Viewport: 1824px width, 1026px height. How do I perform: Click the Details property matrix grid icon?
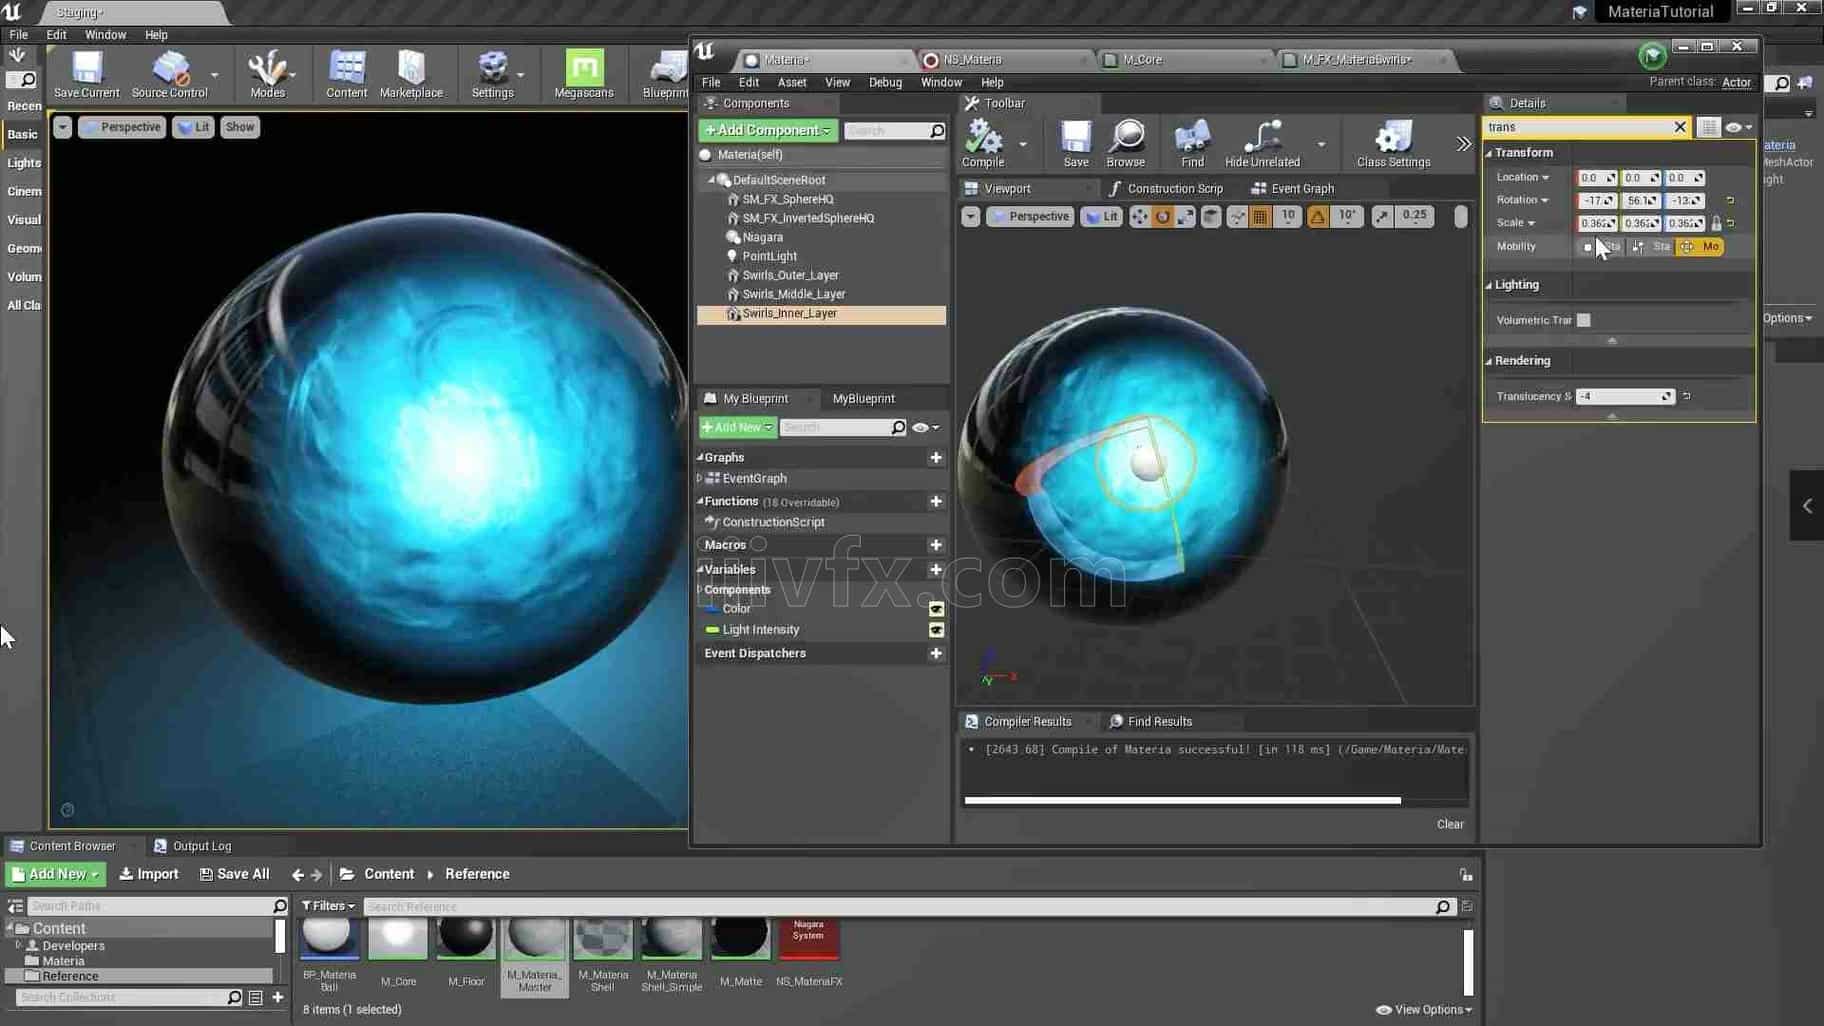pos(1708,127)
